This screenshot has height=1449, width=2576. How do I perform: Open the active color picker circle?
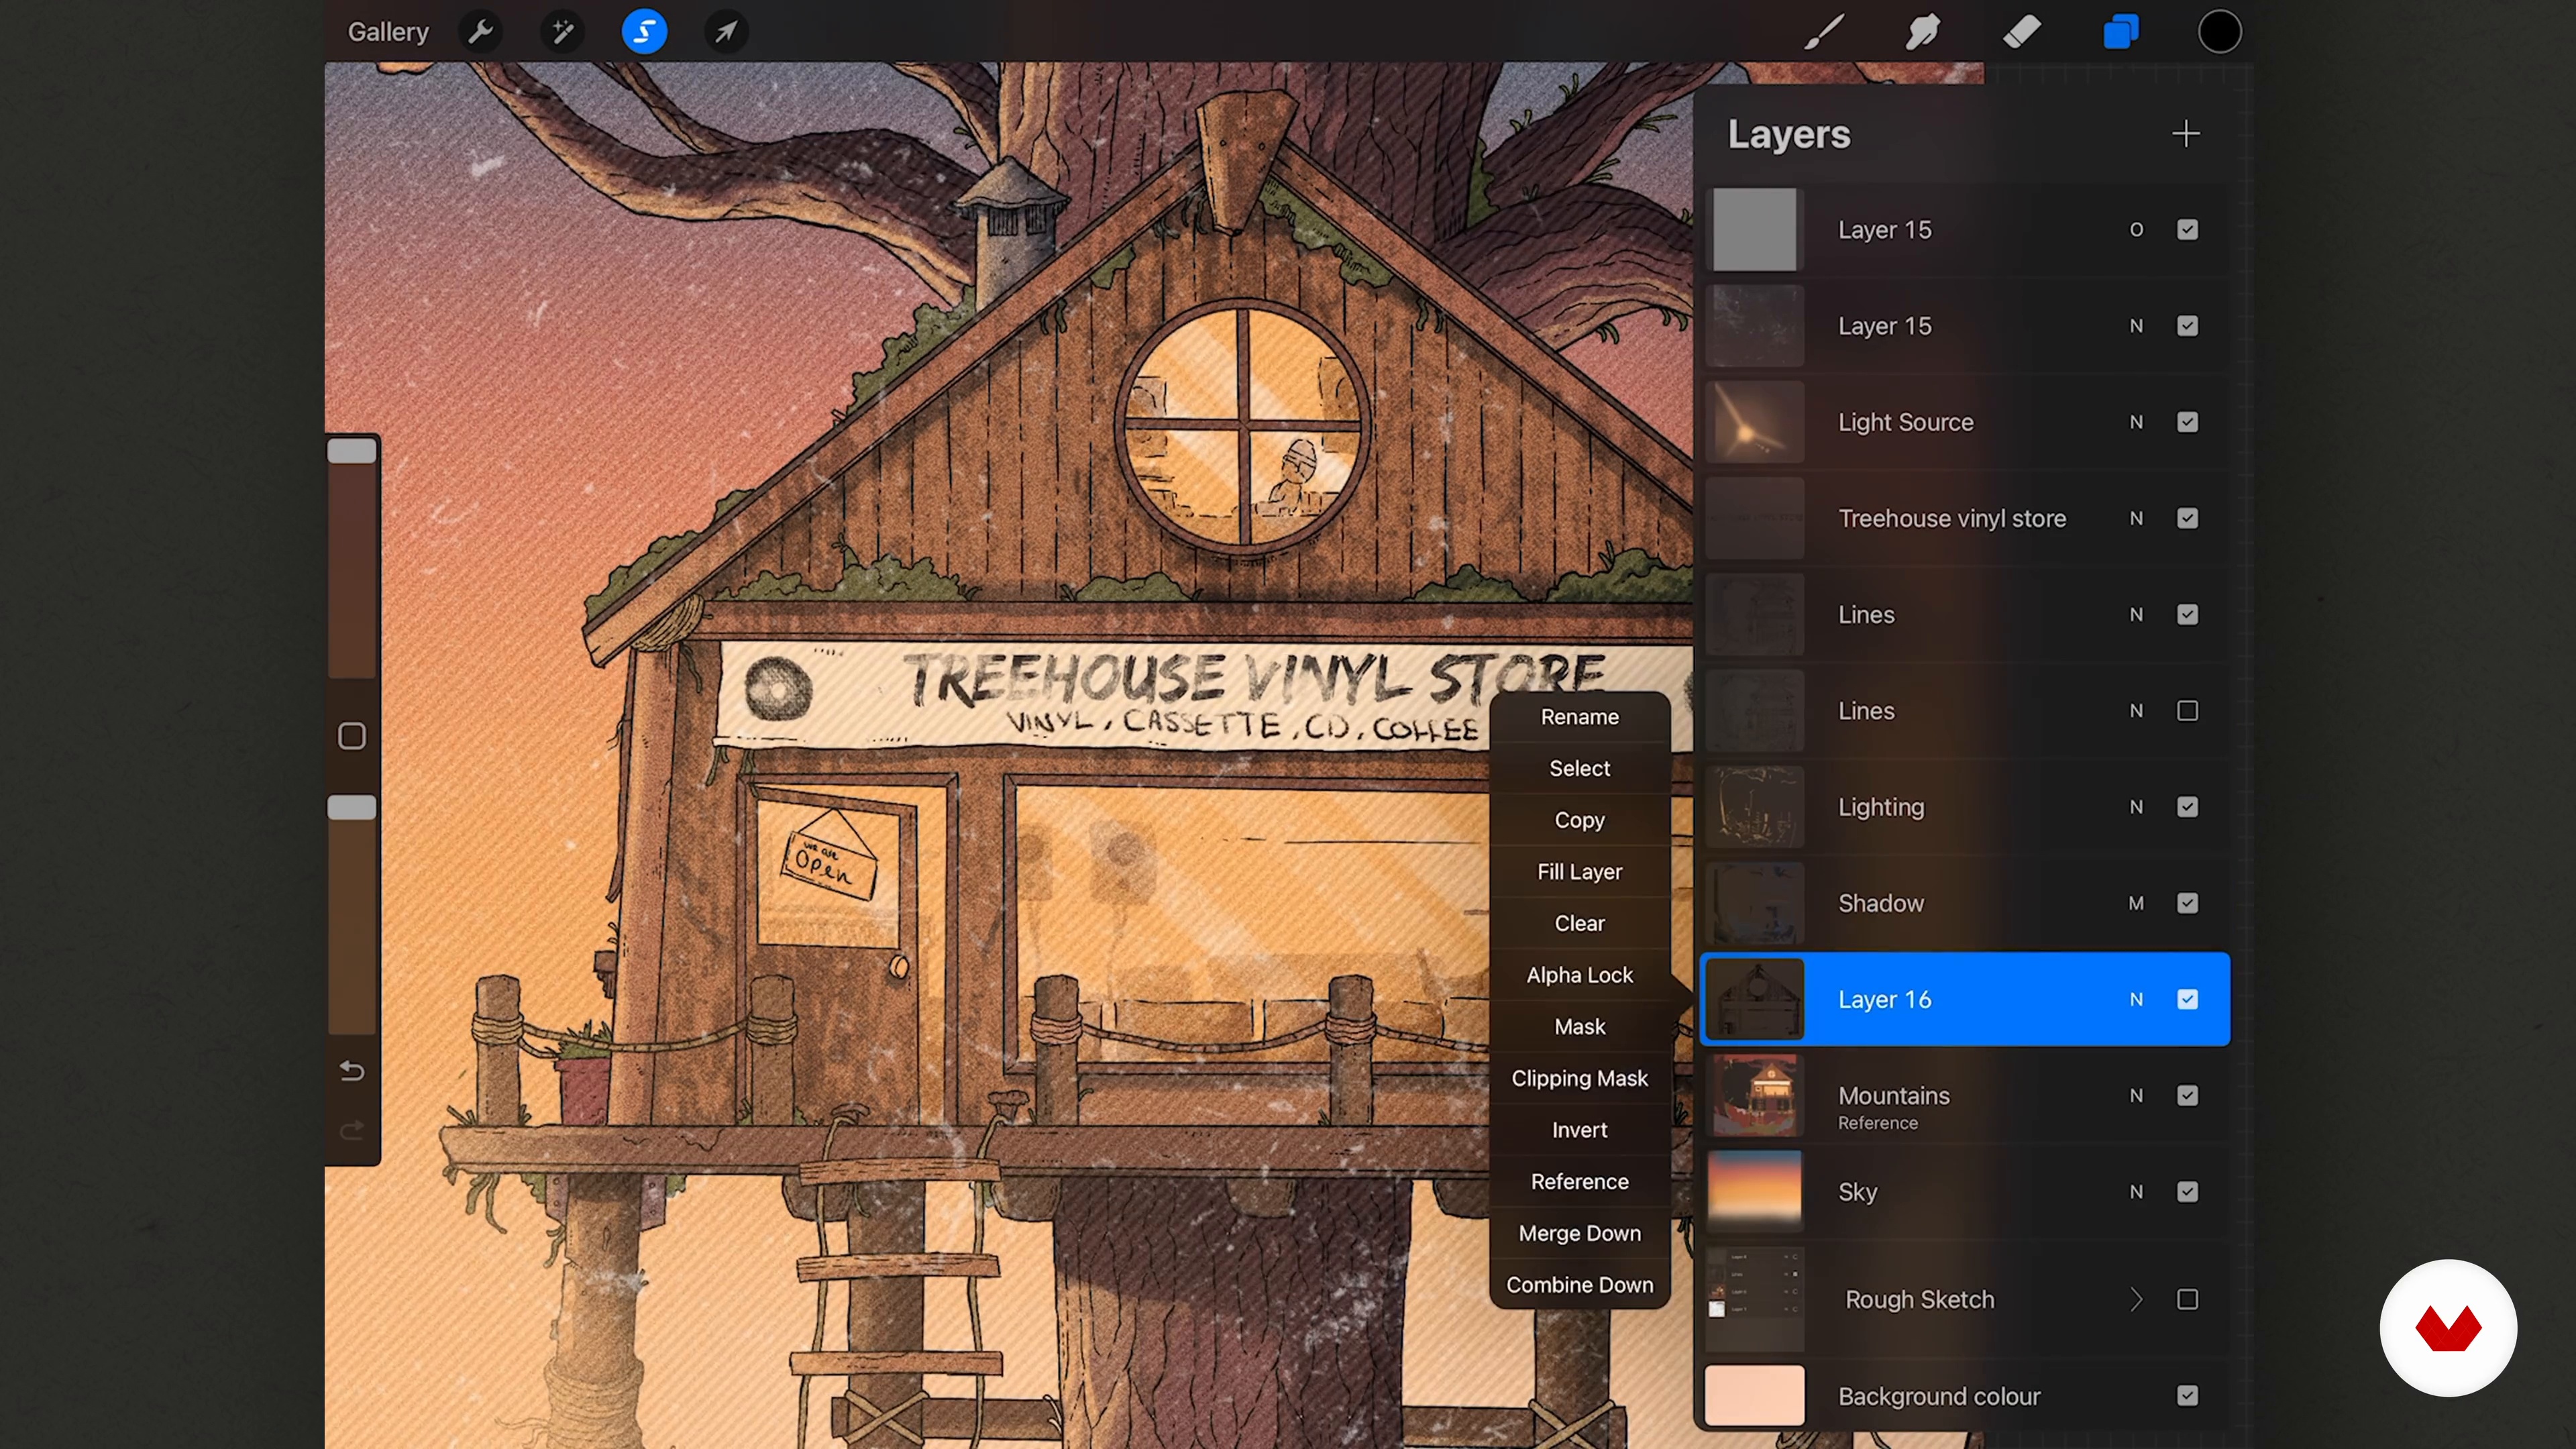[x=2219, y=32]
